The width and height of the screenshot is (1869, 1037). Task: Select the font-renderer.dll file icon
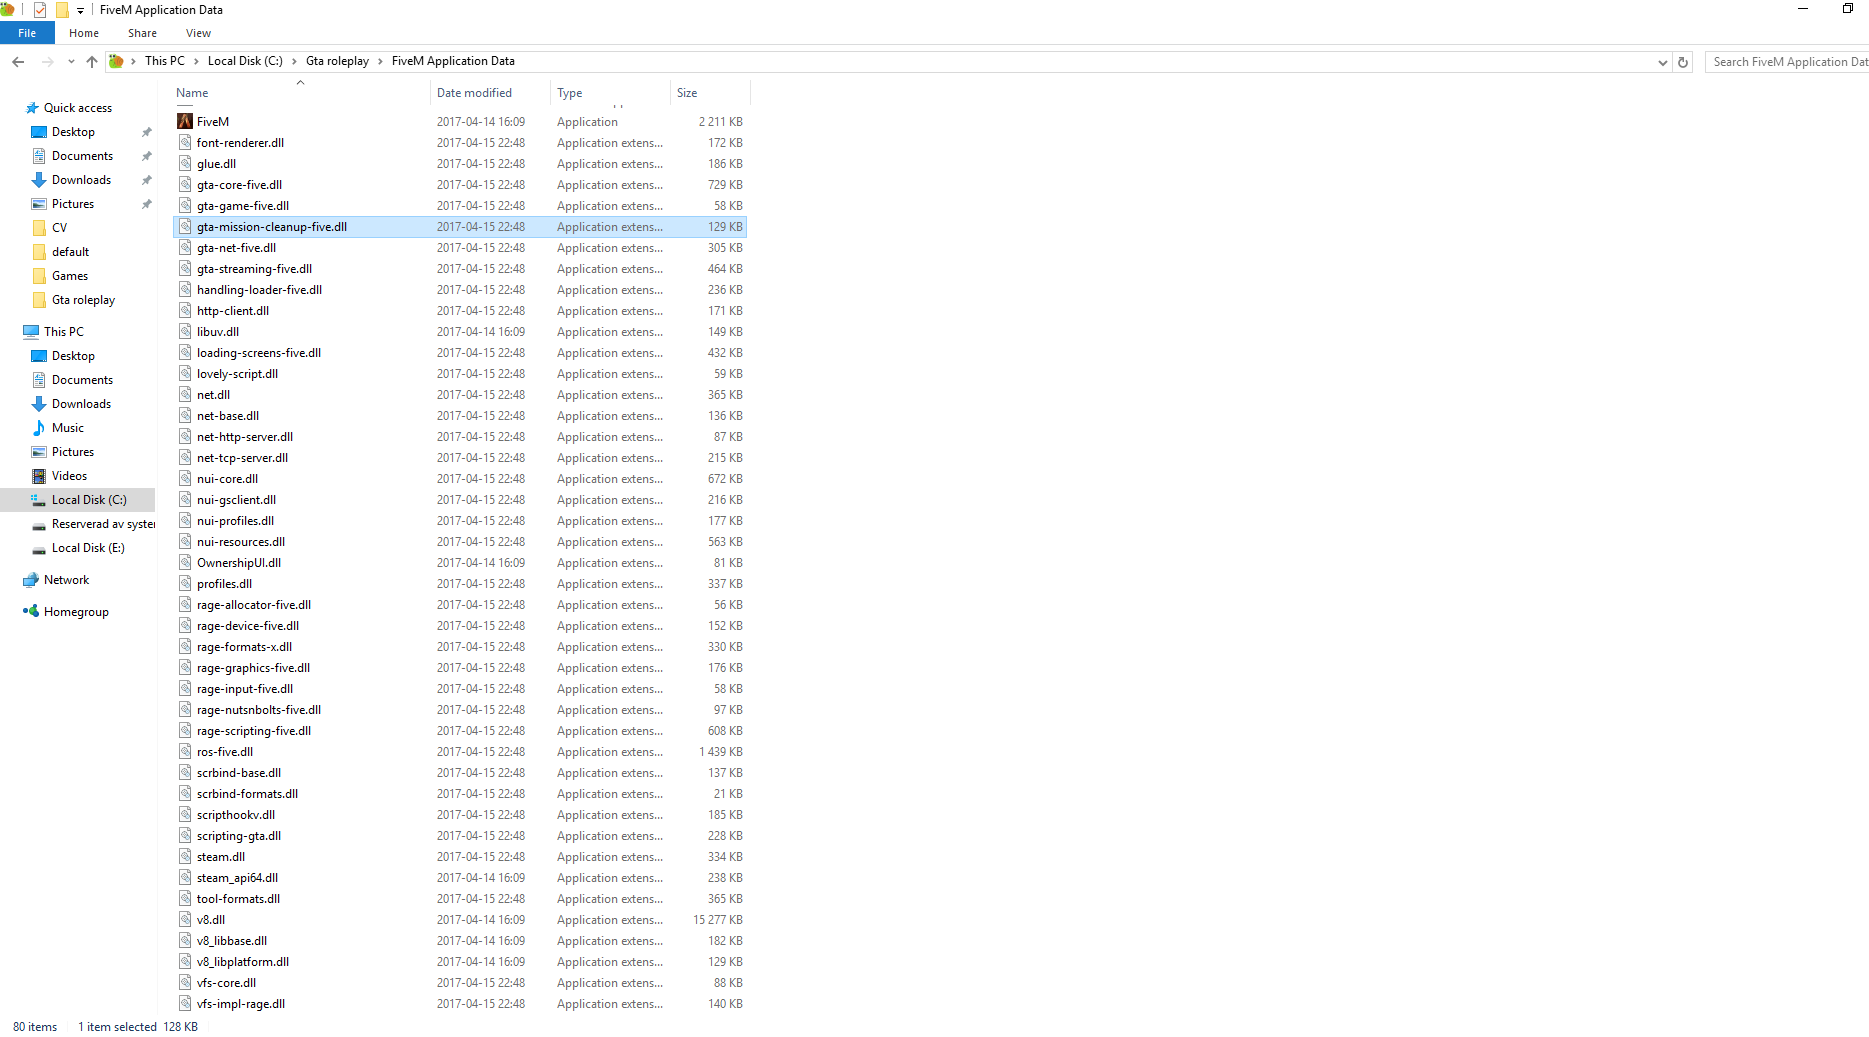pyautogui.click(x=185, y=142)
